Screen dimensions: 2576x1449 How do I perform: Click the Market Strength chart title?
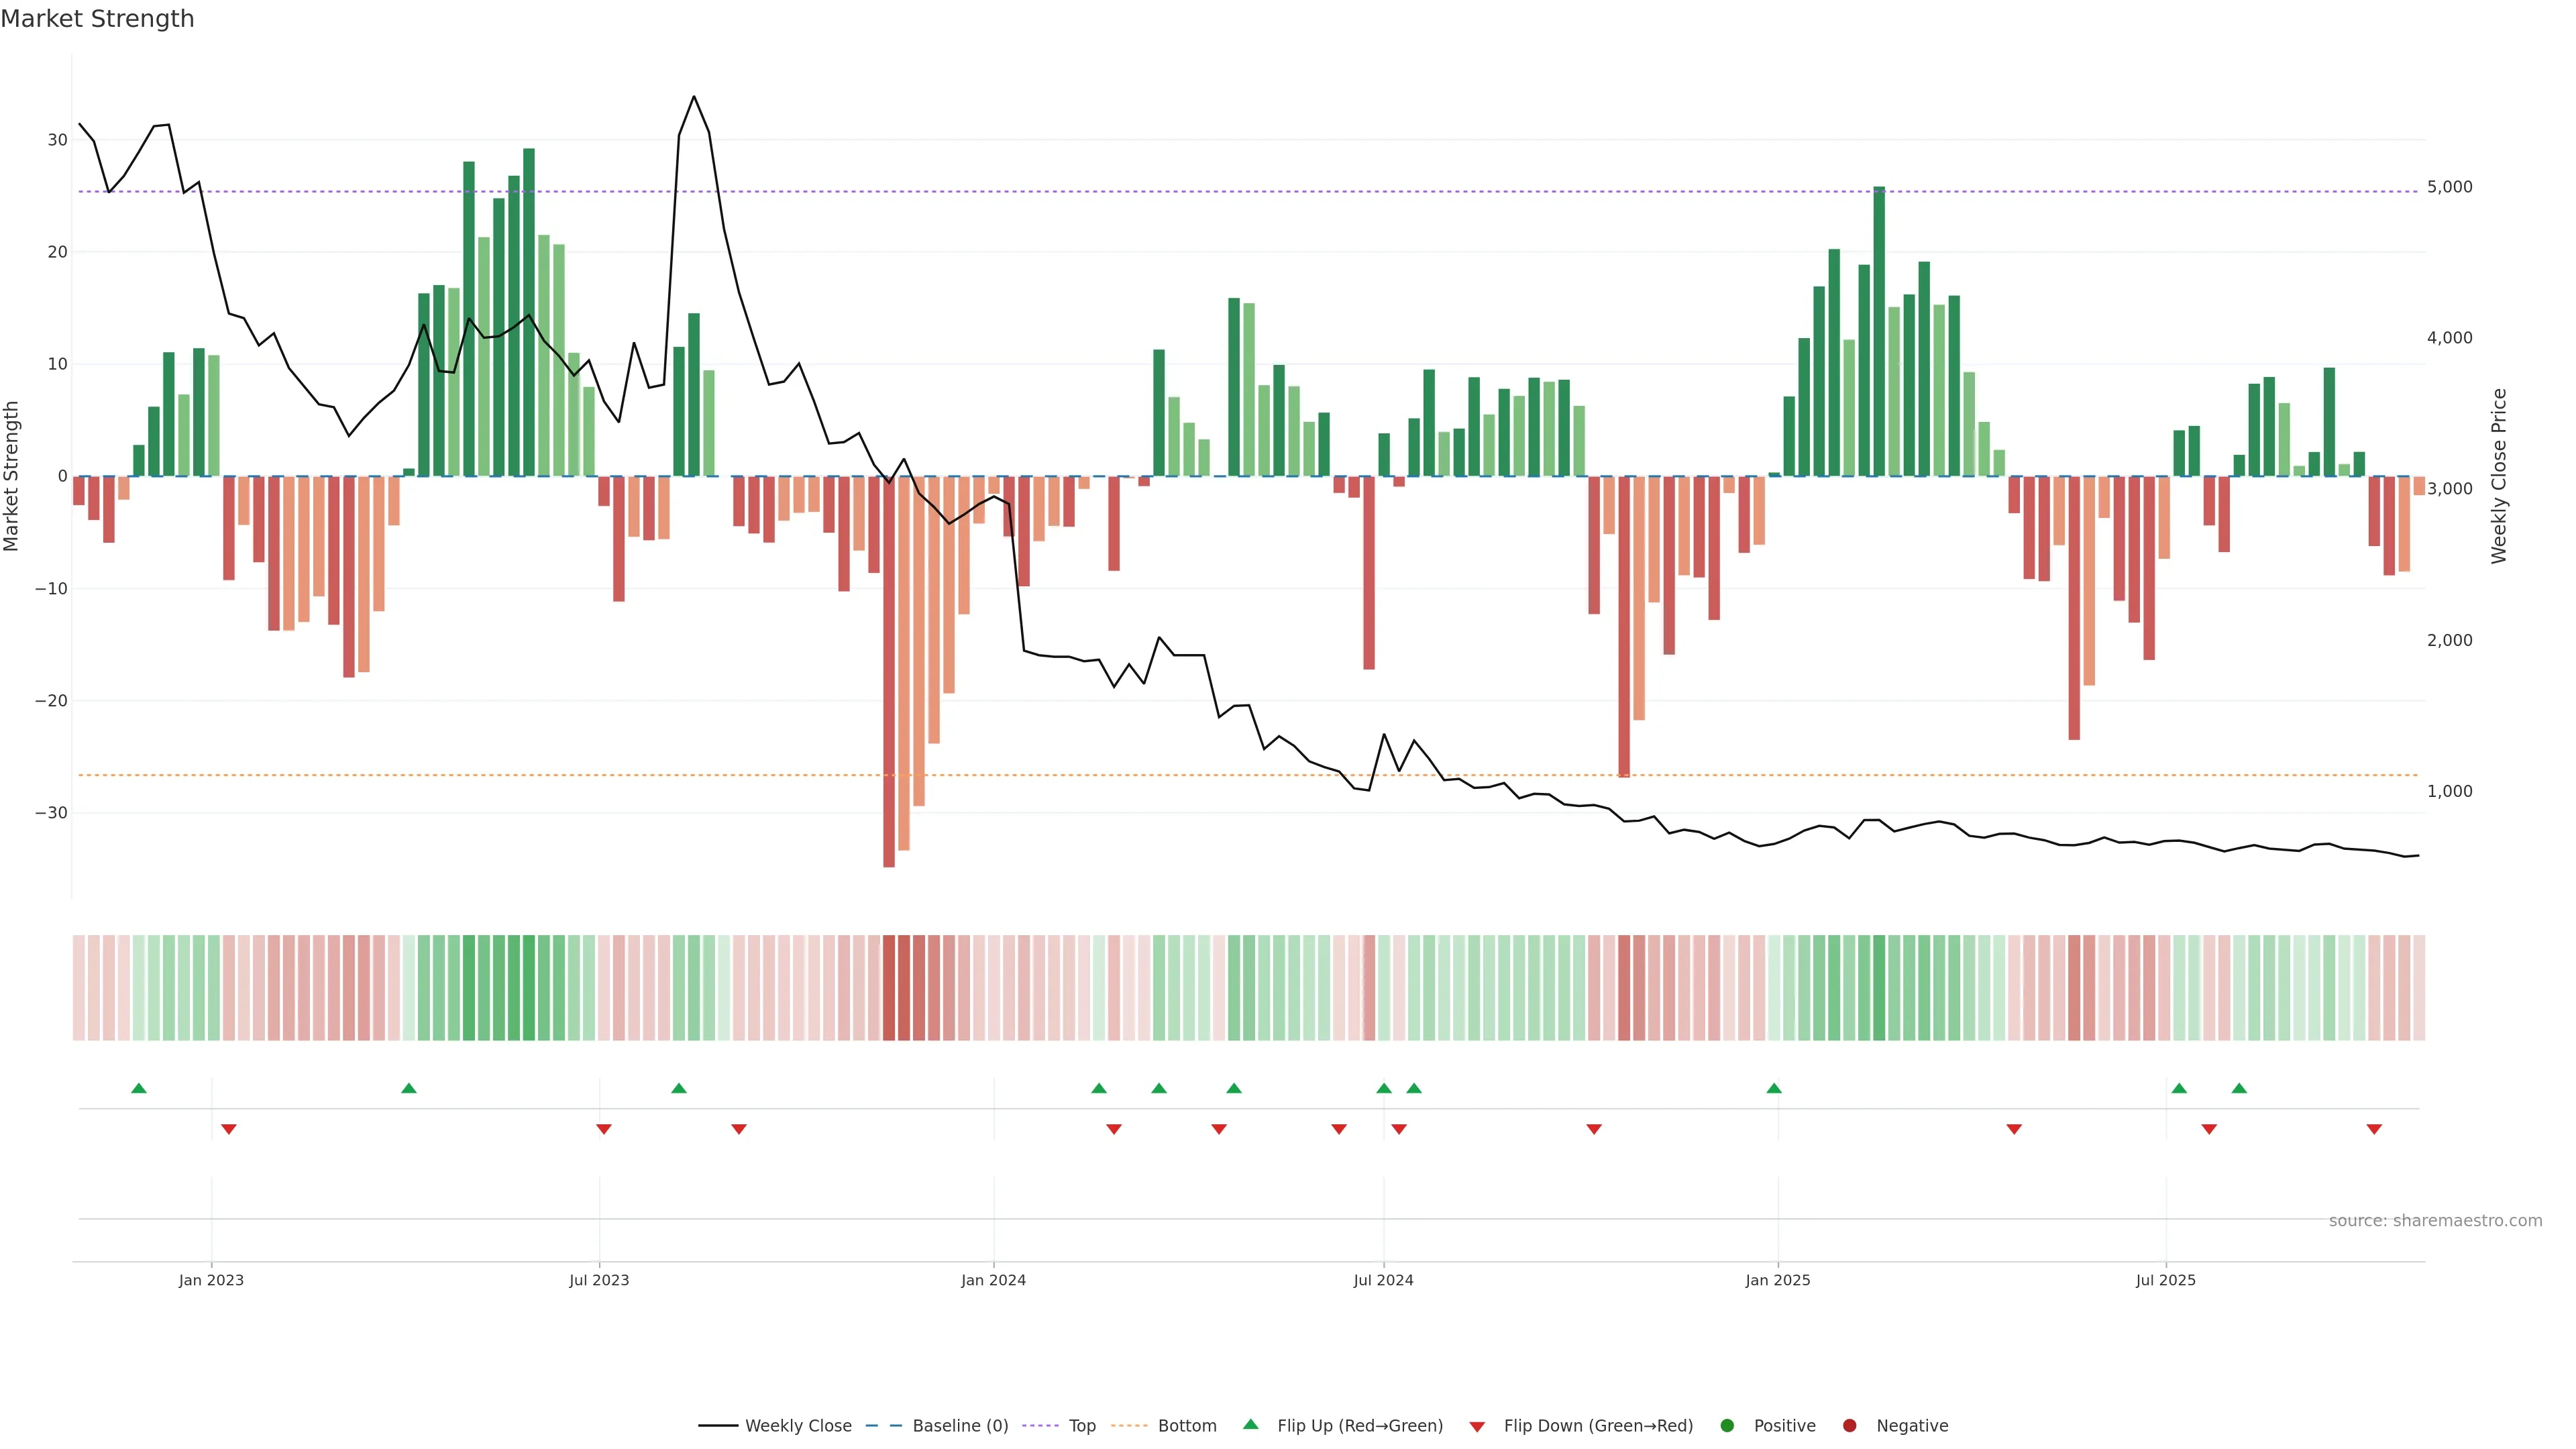coord(97,19)
